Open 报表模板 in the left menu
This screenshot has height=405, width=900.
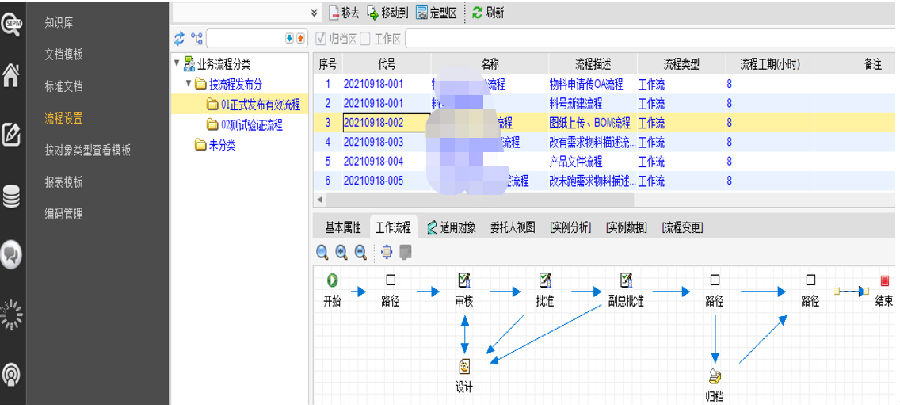[x=64, y=182]
